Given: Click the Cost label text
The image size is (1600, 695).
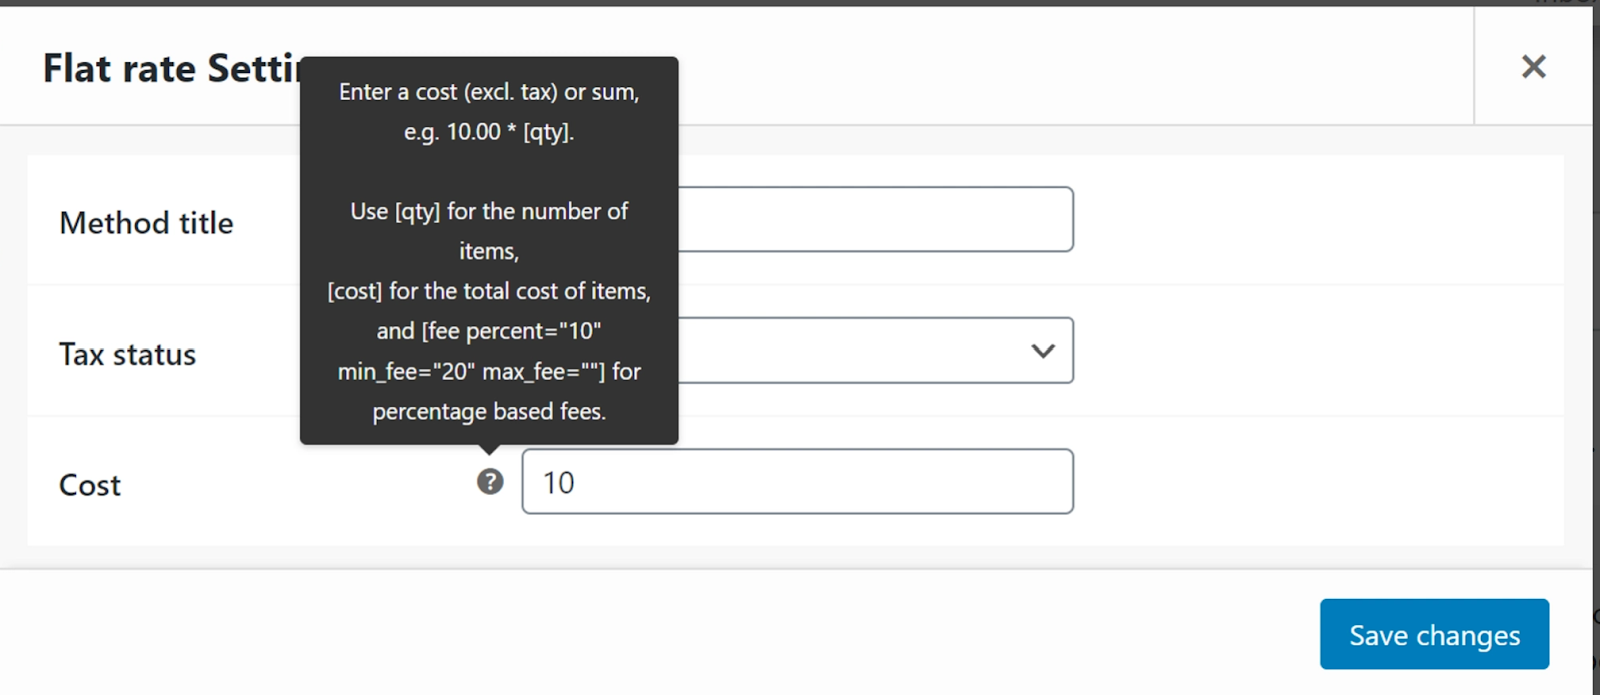Looking at the screenshot, I should pos(90,485).
